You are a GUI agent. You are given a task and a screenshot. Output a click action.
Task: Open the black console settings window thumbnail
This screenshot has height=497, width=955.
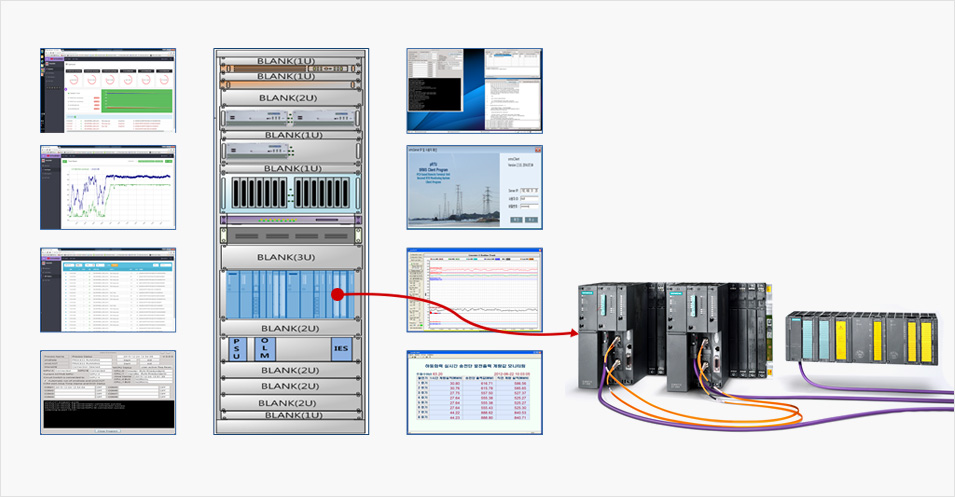(x=107, y=392)
